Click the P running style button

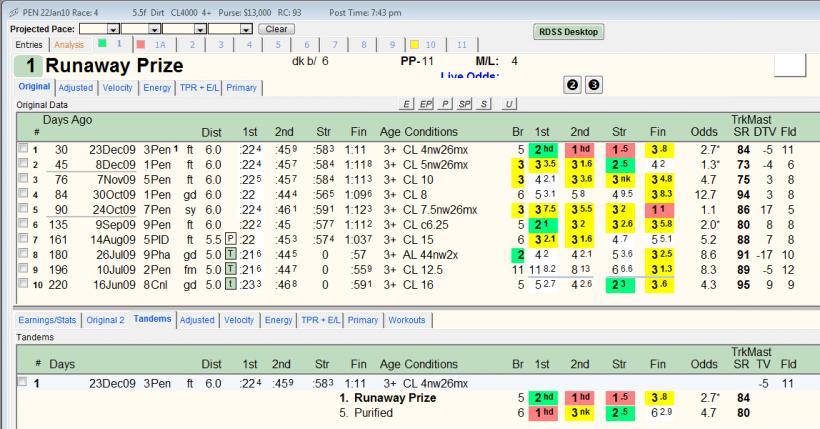[445, 104]
